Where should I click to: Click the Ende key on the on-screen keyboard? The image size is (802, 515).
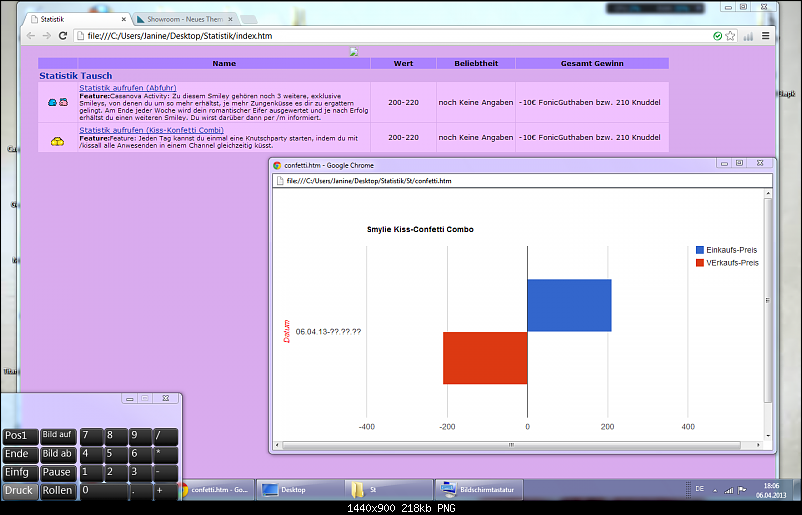[20, 454]
